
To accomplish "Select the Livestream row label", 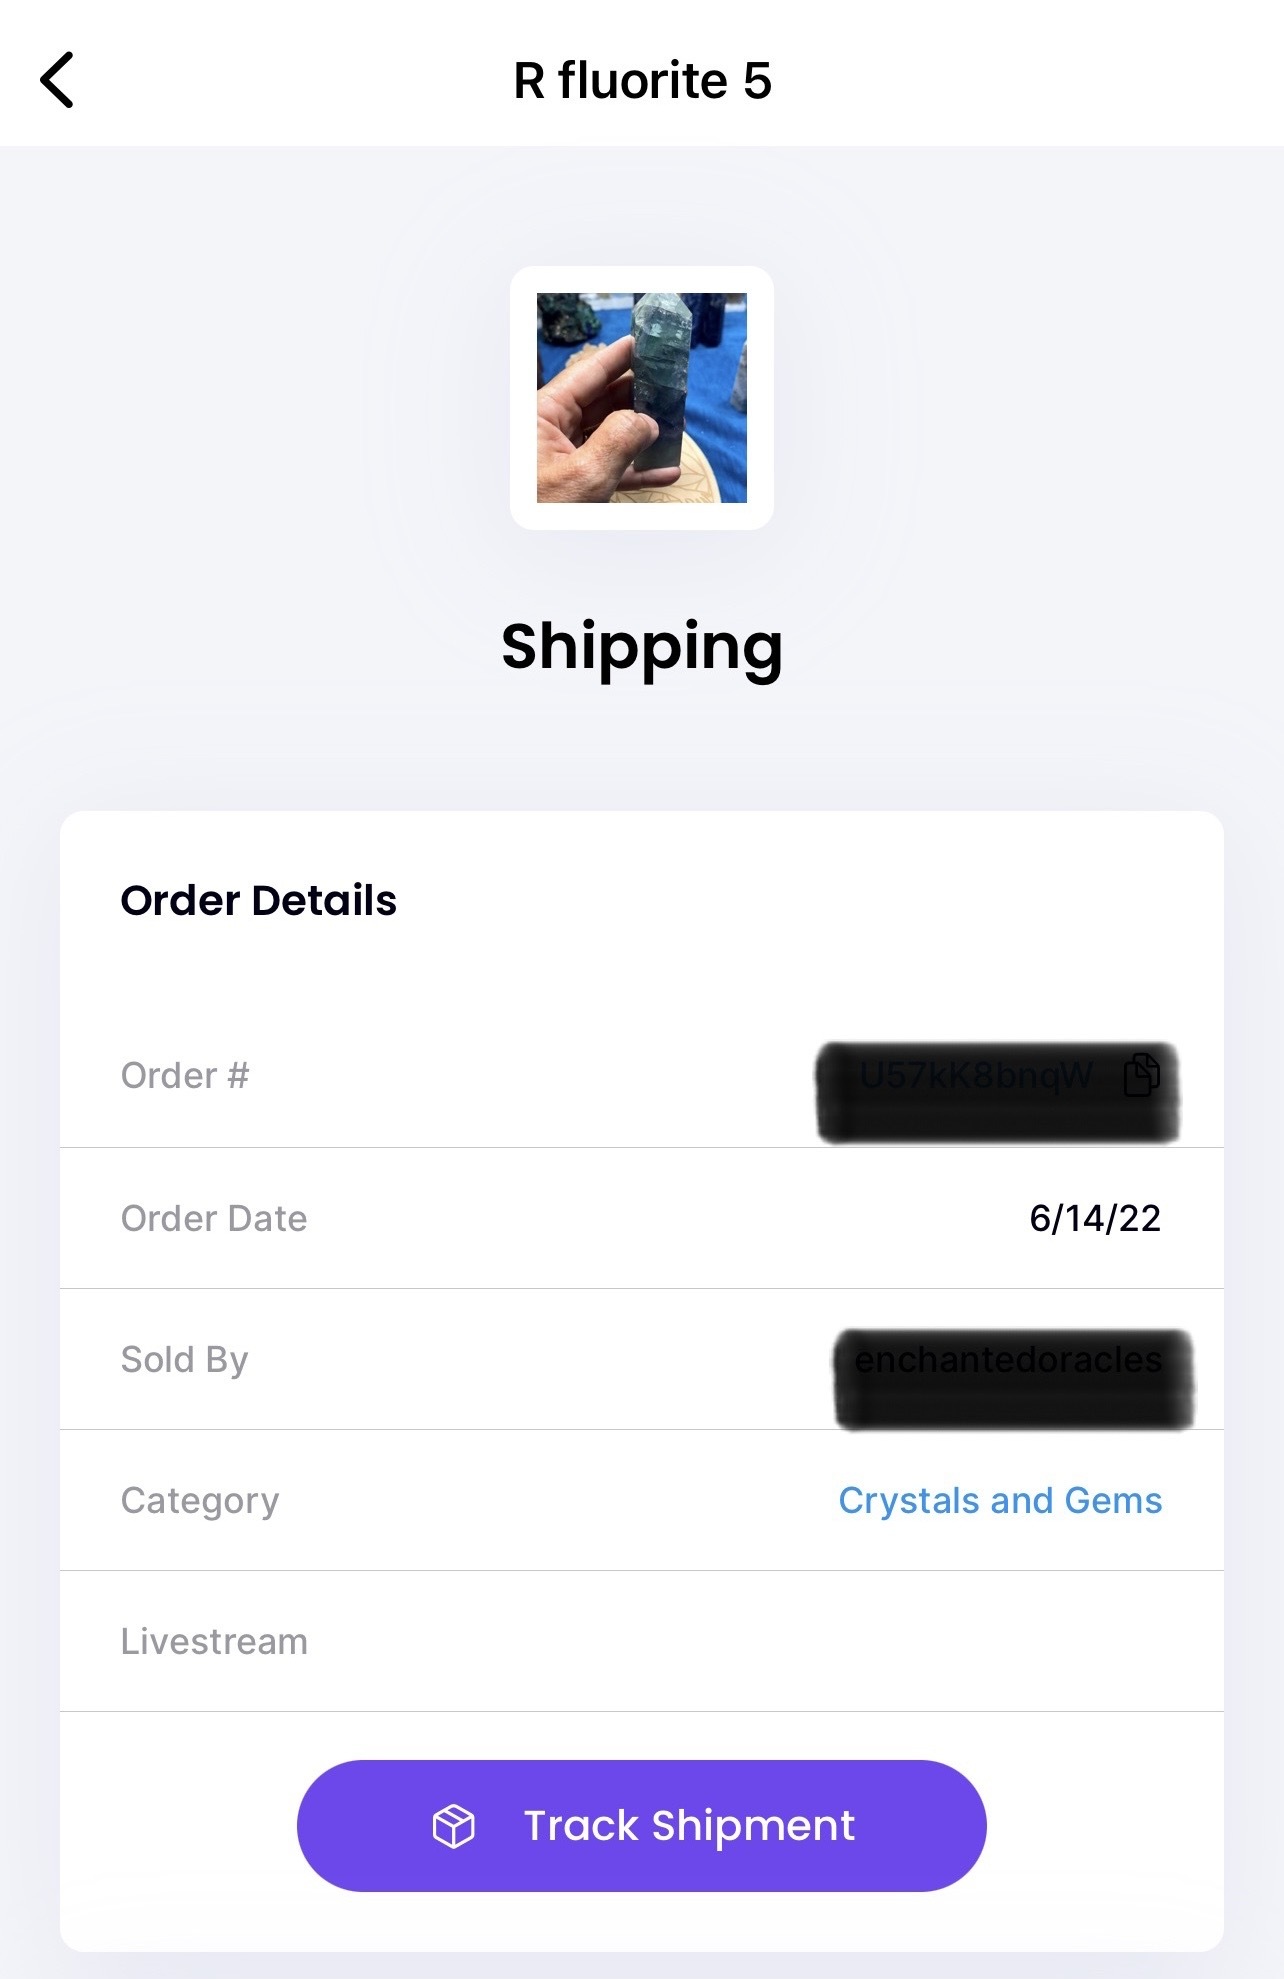I will 214,1642.
